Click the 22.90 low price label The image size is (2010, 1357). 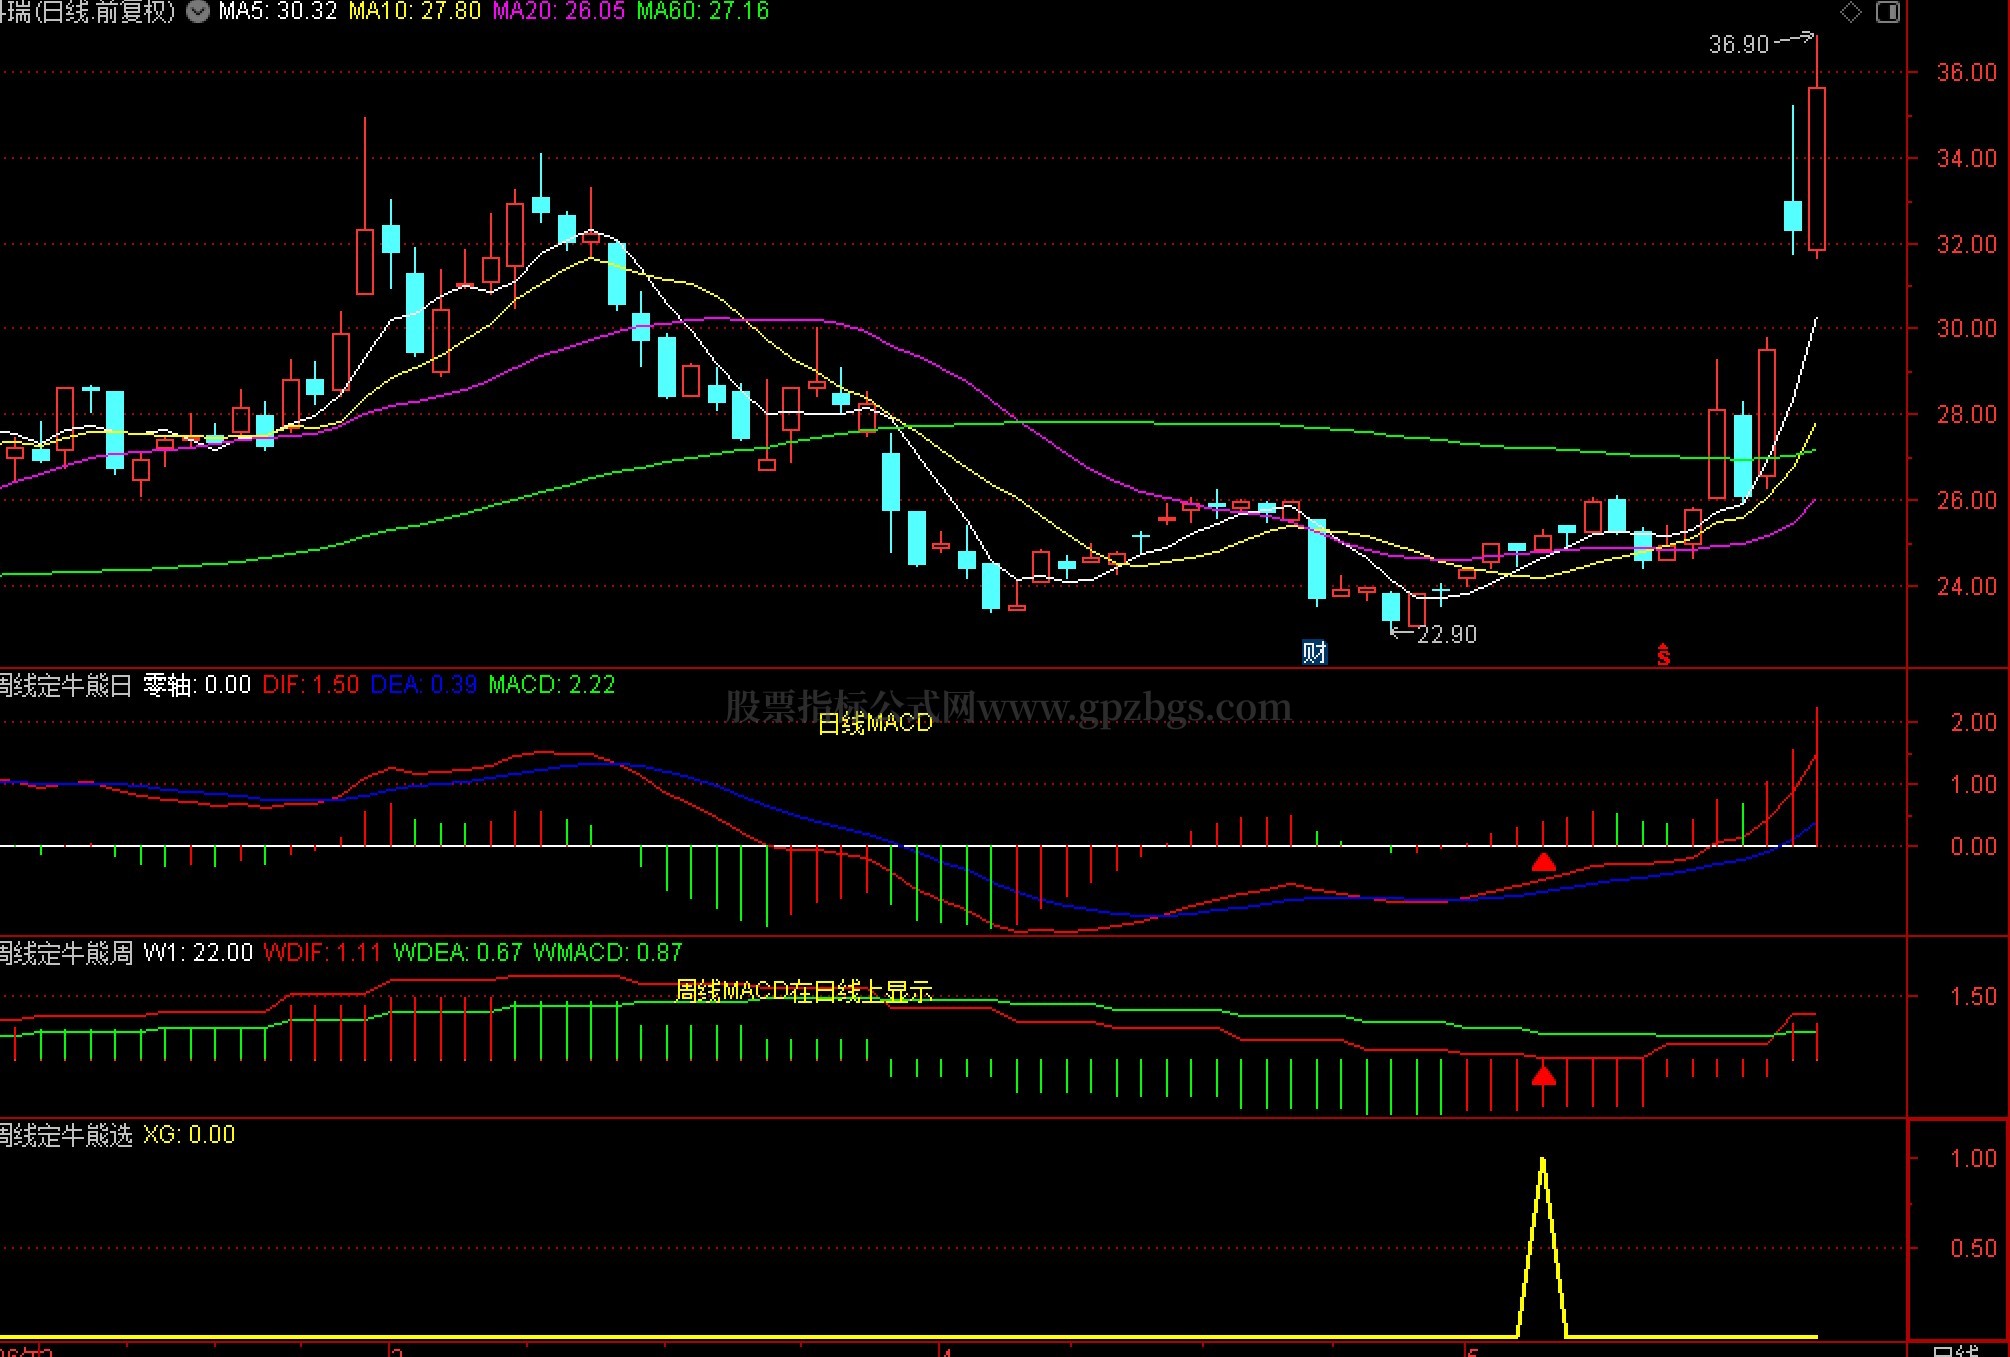[x=1447, y=634]
